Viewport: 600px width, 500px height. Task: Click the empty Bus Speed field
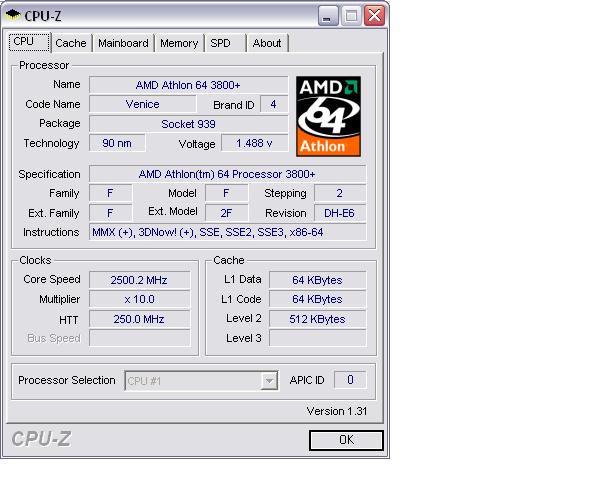pyautogui.click(x=139, y=338)
